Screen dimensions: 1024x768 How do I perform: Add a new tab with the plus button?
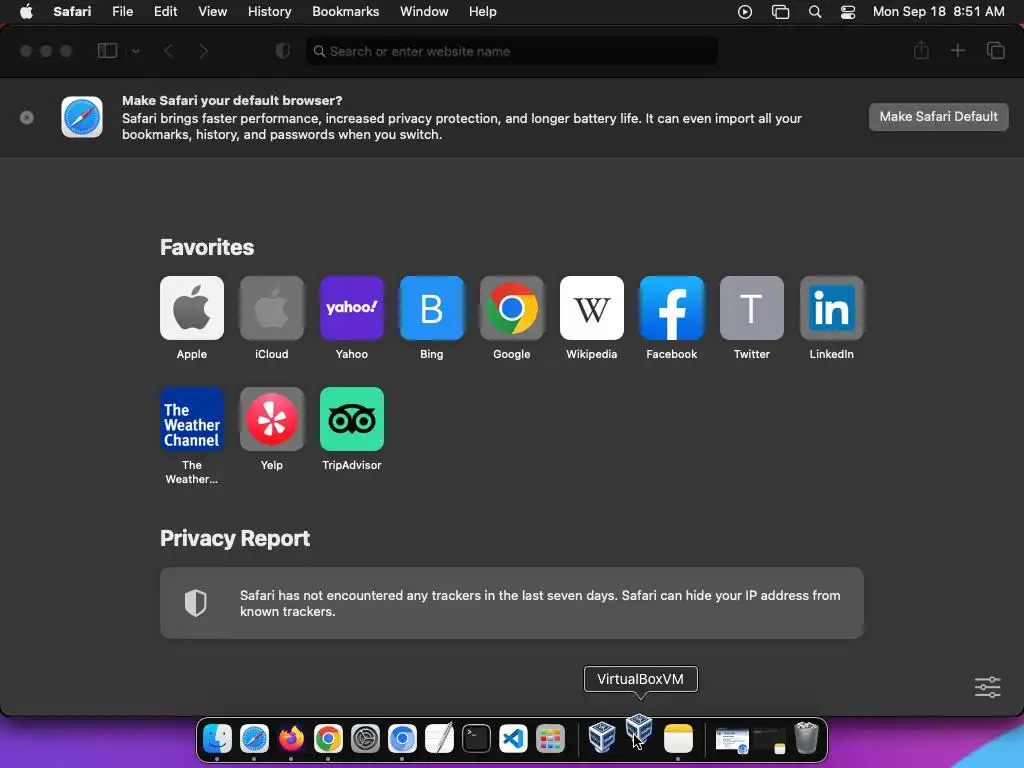click(957, 50)
